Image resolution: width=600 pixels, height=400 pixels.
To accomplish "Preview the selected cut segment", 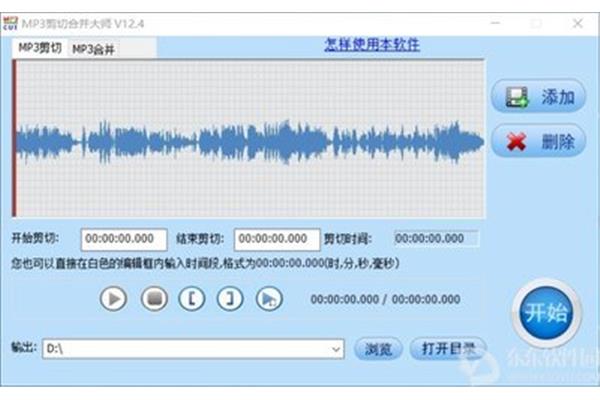I will coord(269,299).
